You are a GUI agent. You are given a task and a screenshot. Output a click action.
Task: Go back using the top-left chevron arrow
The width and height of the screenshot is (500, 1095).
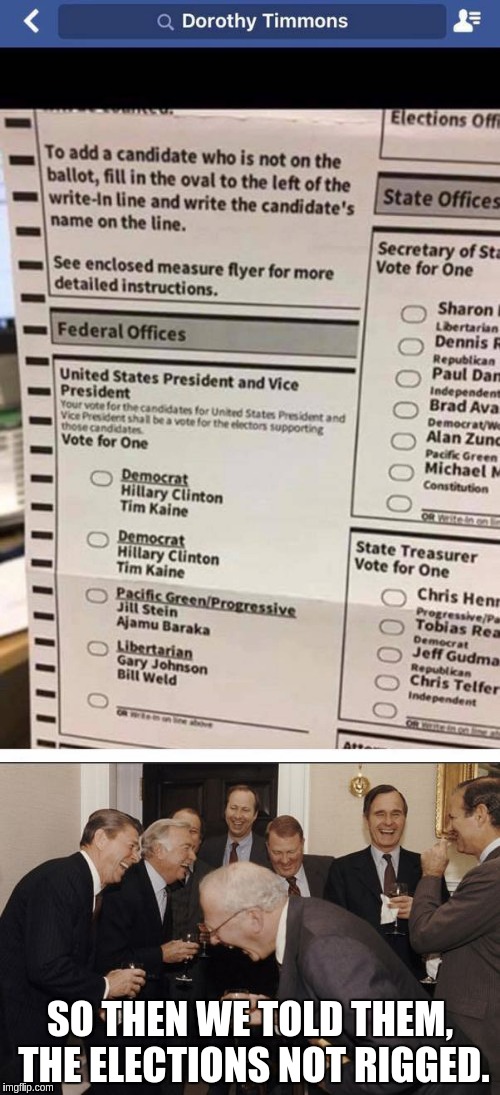coord(31,22)
